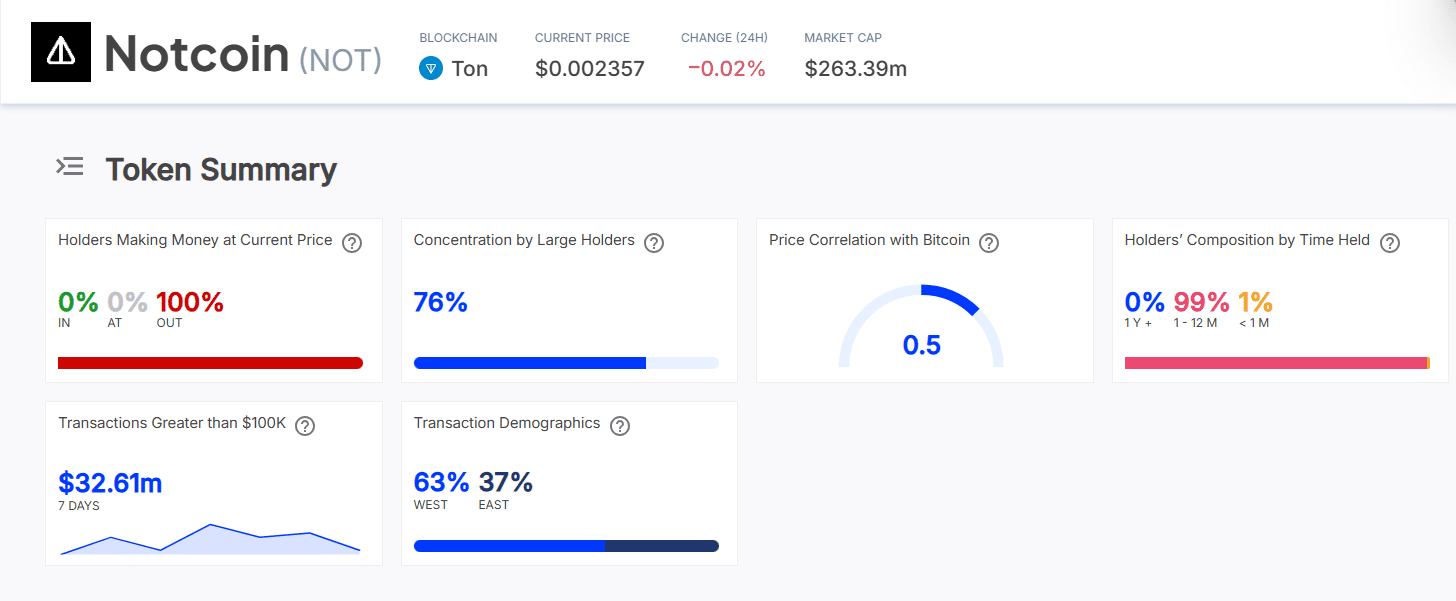Open help for Transaction Demographics
Image resolution: width=1456 pixels, height=601 pixels.
point(620,425)
